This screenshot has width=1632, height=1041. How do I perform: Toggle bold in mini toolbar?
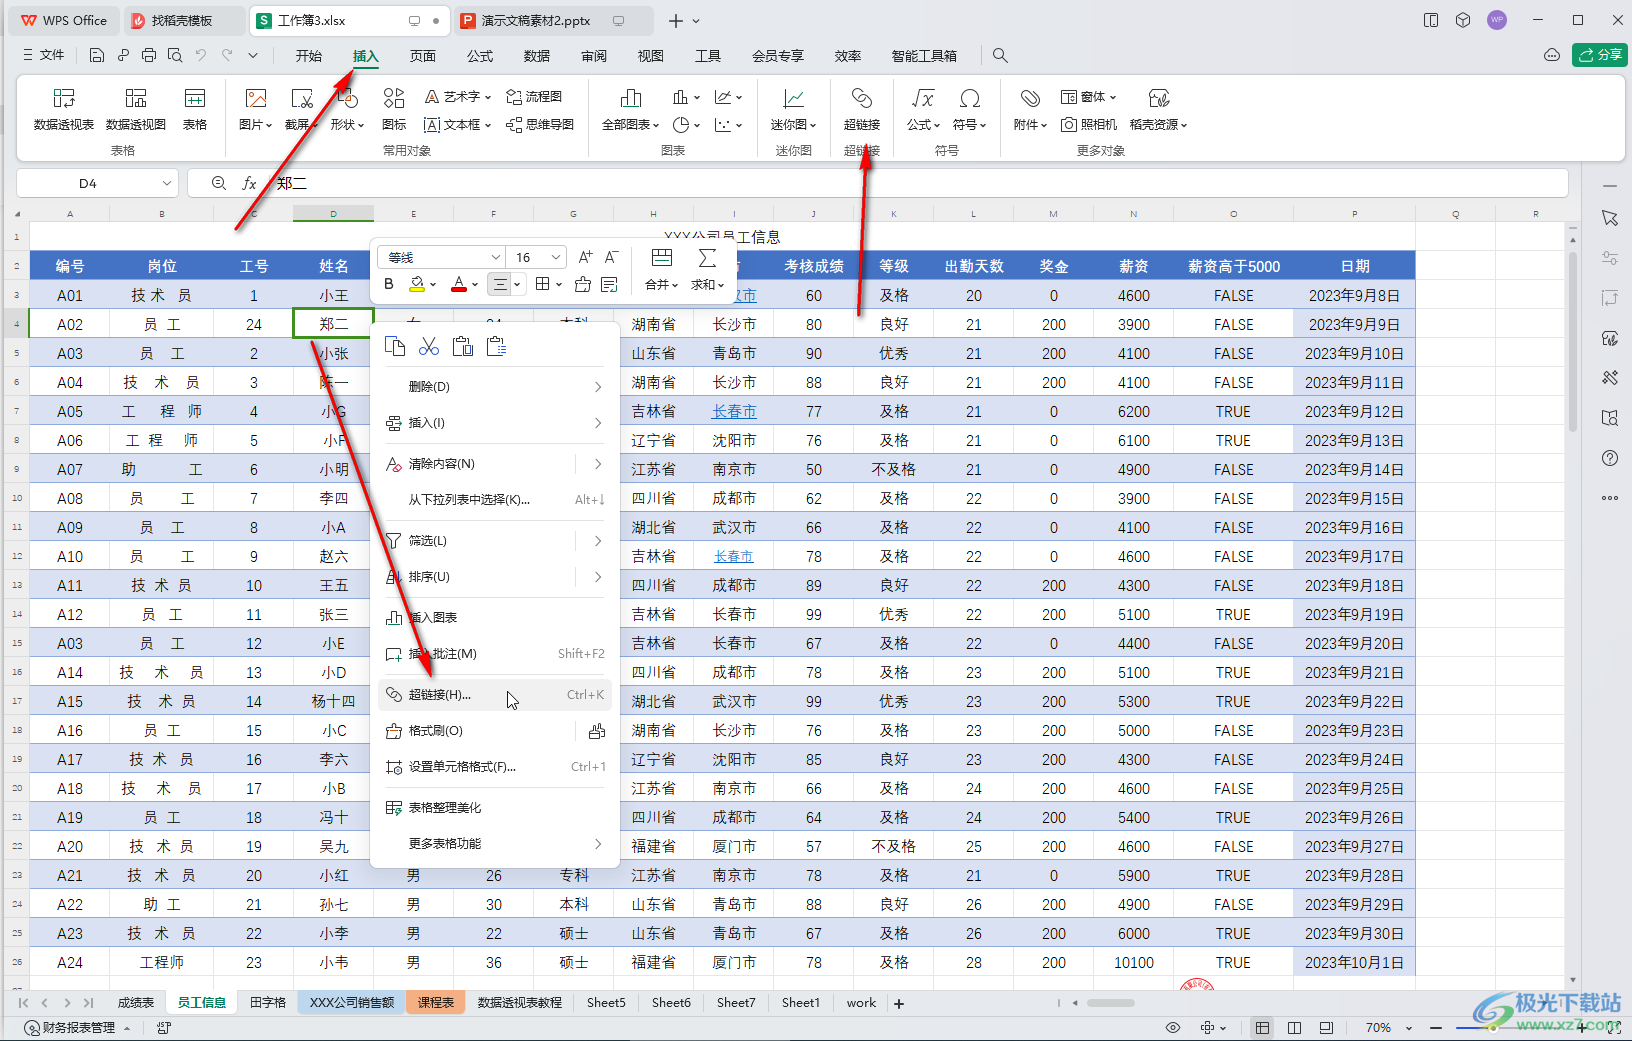point(389,284)
